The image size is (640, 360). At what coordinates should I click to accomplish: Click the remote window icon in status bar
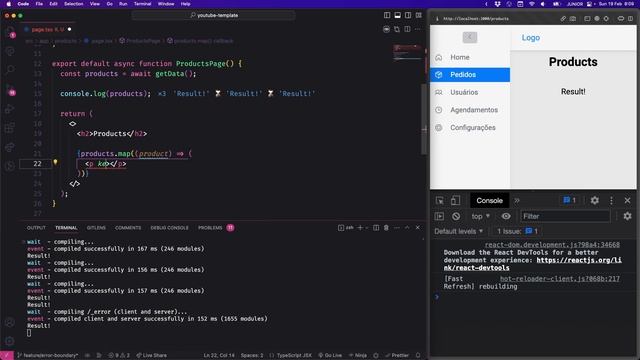(x=7, y=356)
